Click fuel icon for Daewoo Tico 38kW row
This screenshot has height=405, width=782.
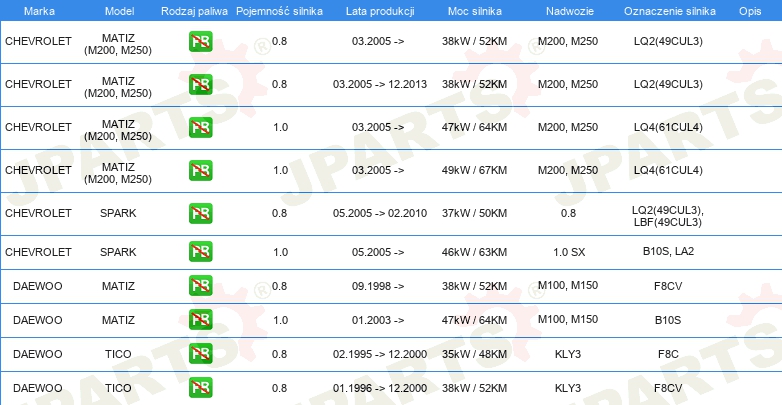tap(201, 388)
